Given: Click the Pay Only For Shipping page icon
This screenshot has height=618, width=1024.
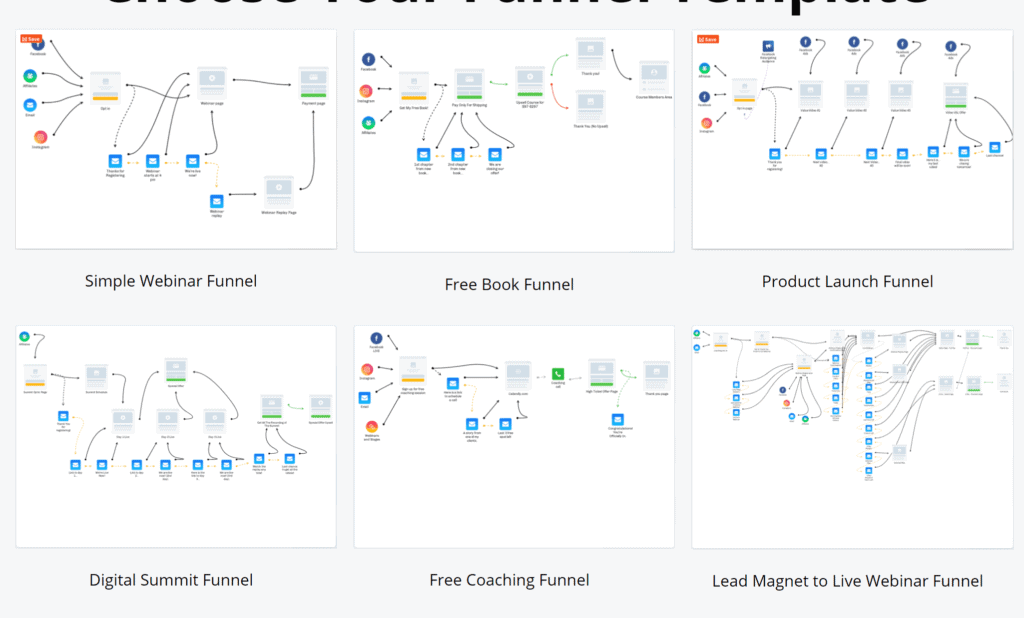Looking at the screenshot, I should point(469,85).
